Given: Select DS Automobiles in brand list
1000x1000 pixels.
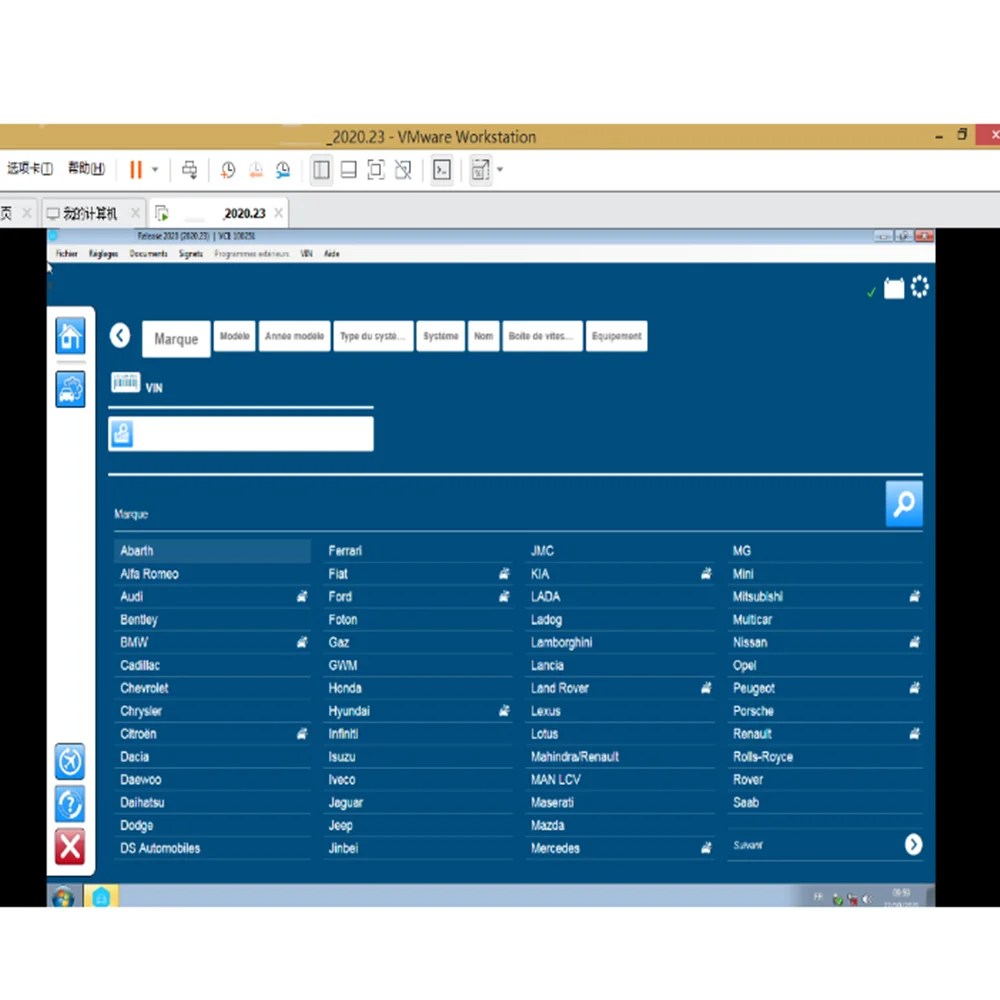Looking at the screenshot, I should coord(212,848).
